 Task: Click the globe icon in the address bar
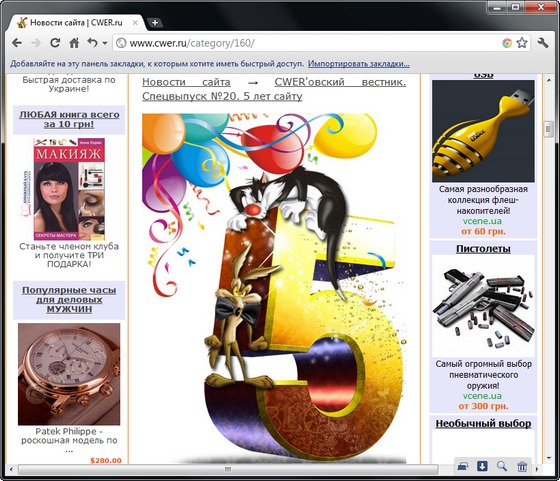(121, 43)
